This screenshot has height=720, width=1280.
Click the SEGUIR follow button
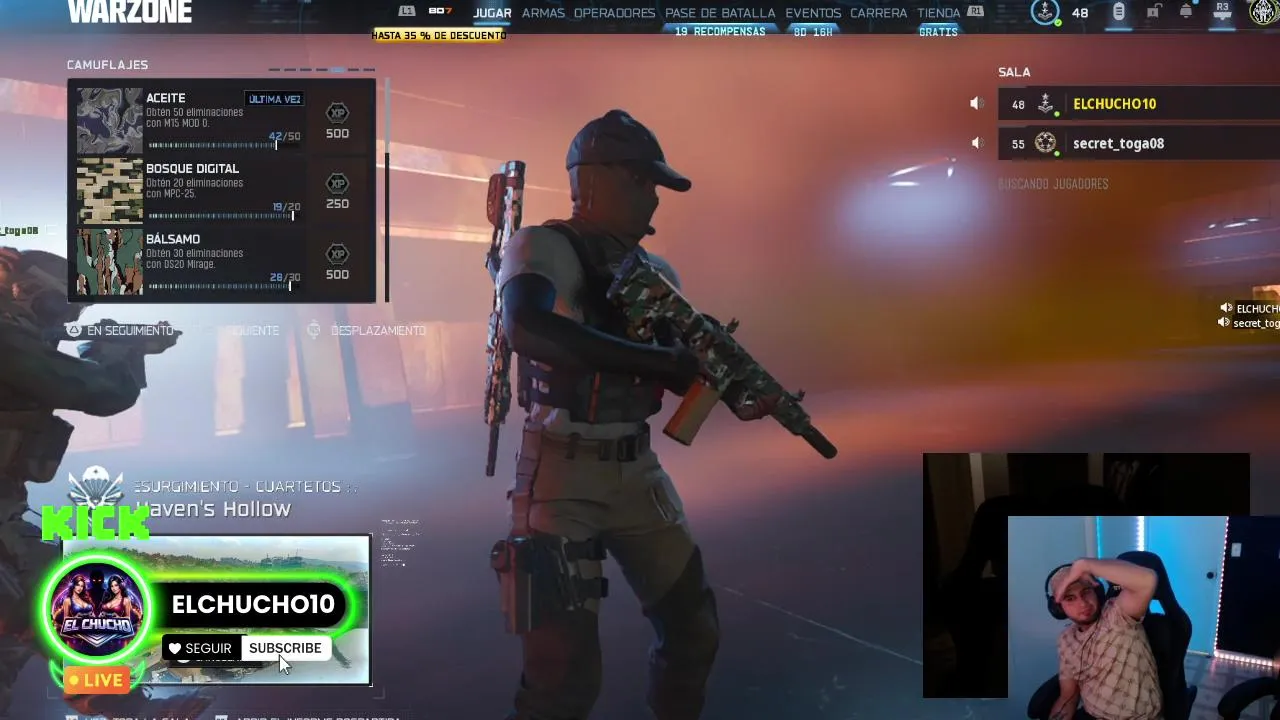tap(200, 648)
